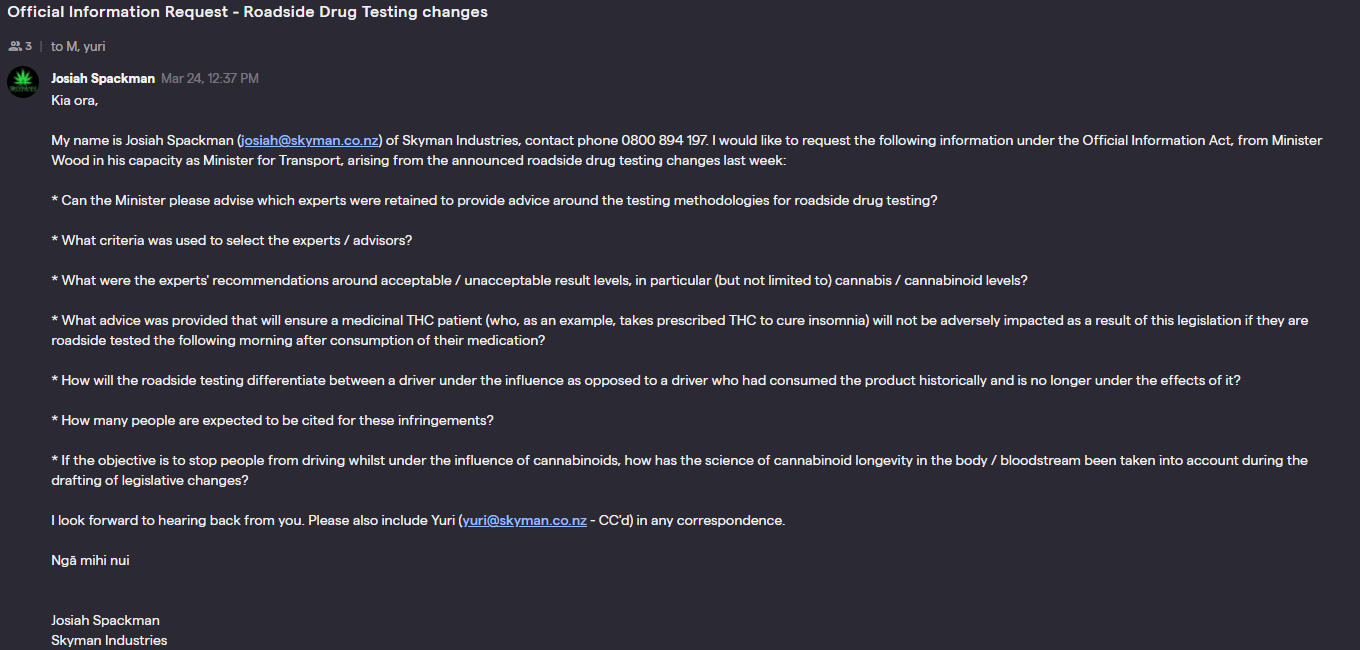Screen dimensions: 1360x650
Task: Click the participant count number 3
Action: click(29, 46)
